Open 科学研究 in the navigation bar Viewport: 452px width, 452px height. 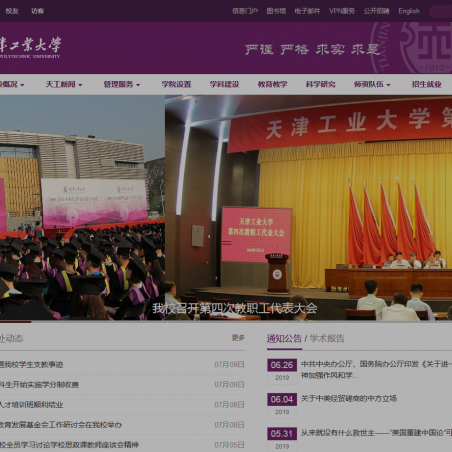pos(321,84)
